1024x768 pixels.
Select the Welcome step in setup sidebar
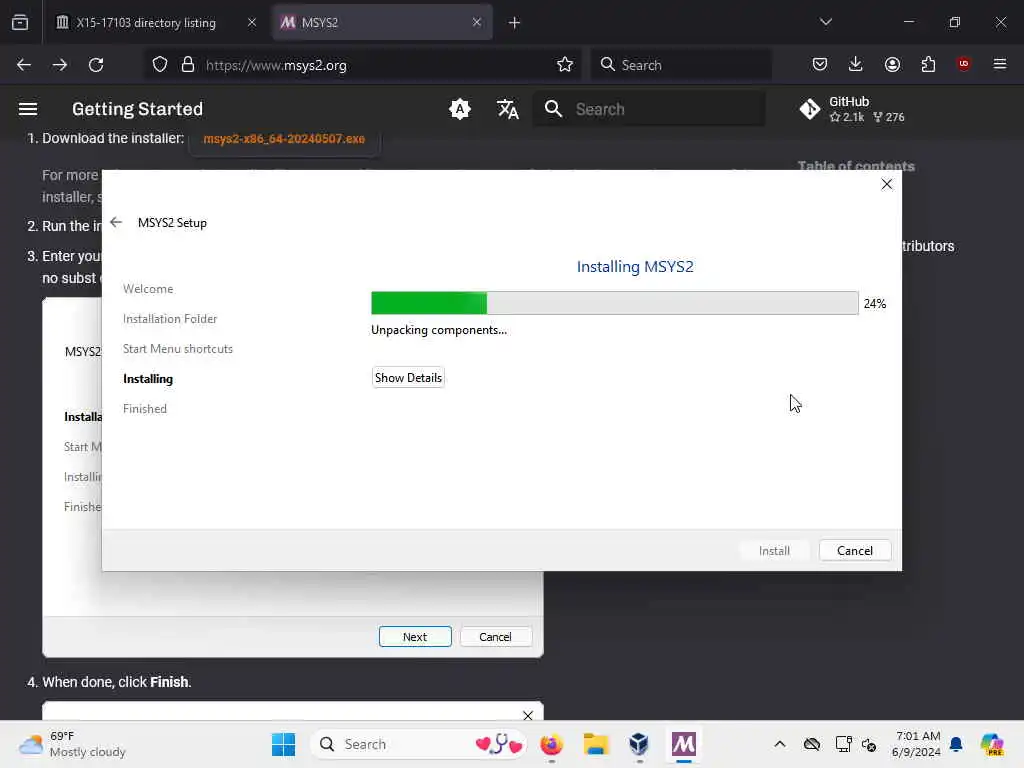[148, 289]
